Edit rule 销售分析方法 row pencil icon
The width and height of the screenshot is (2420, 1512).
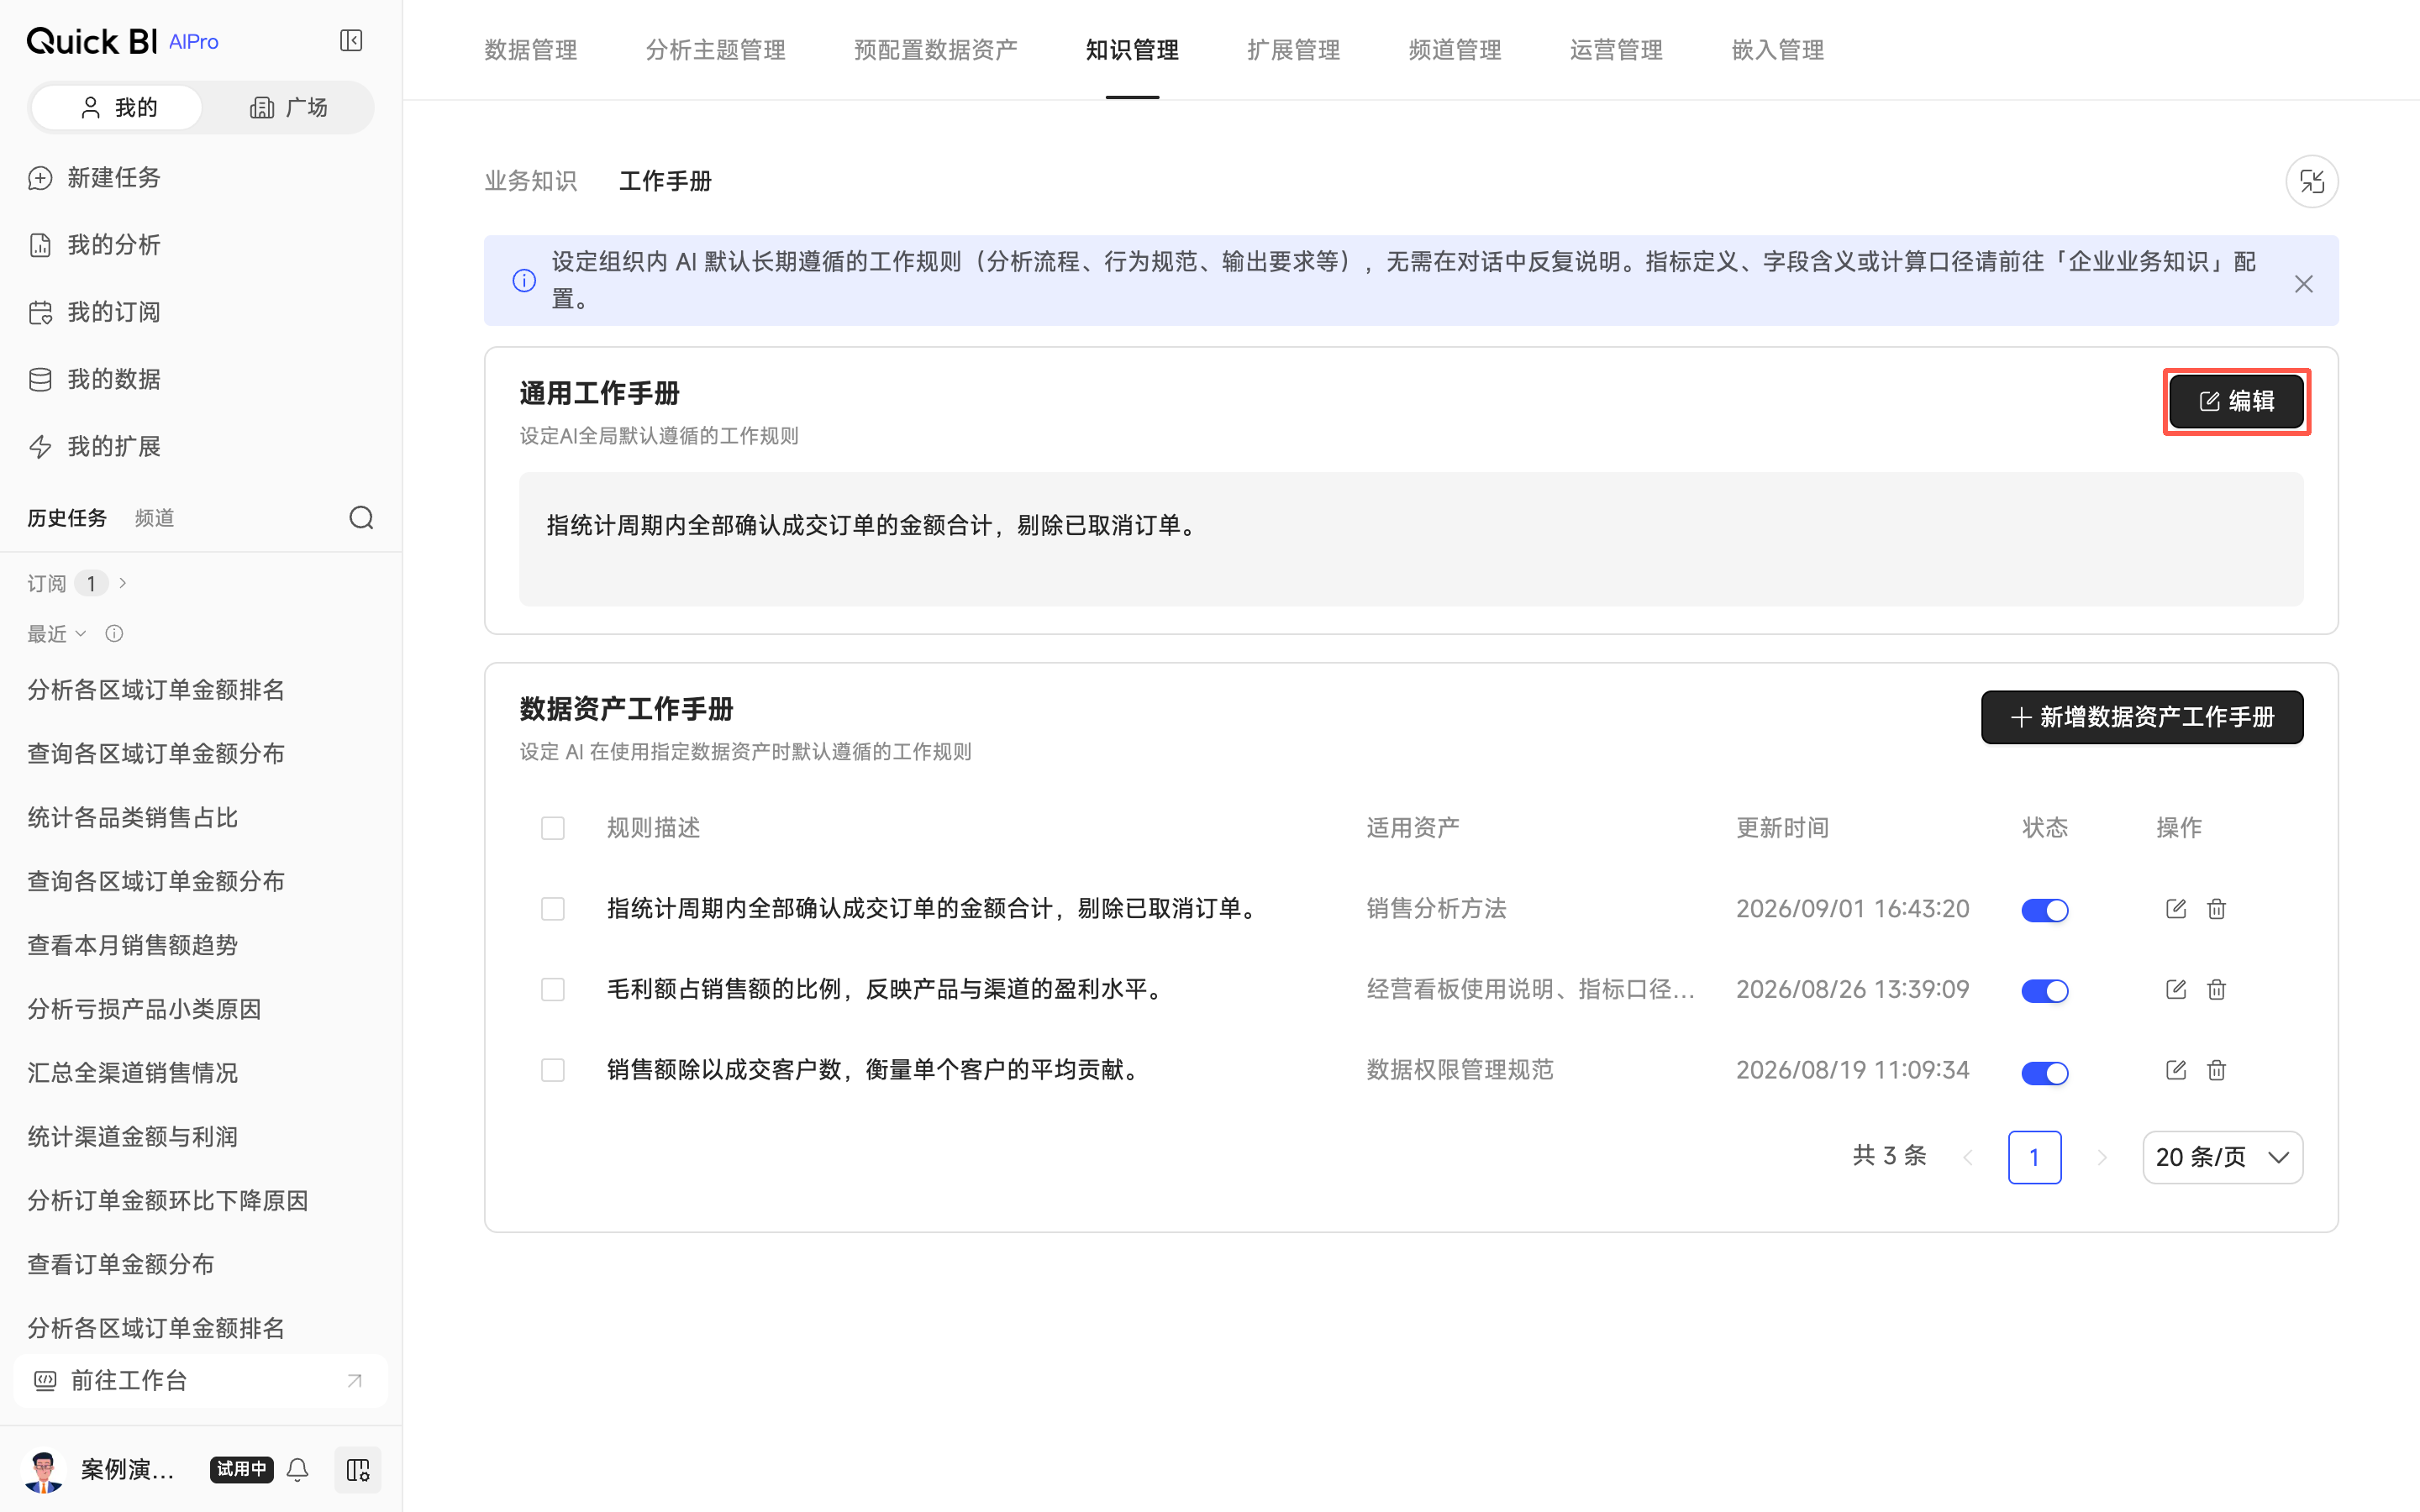(2175, 908)
